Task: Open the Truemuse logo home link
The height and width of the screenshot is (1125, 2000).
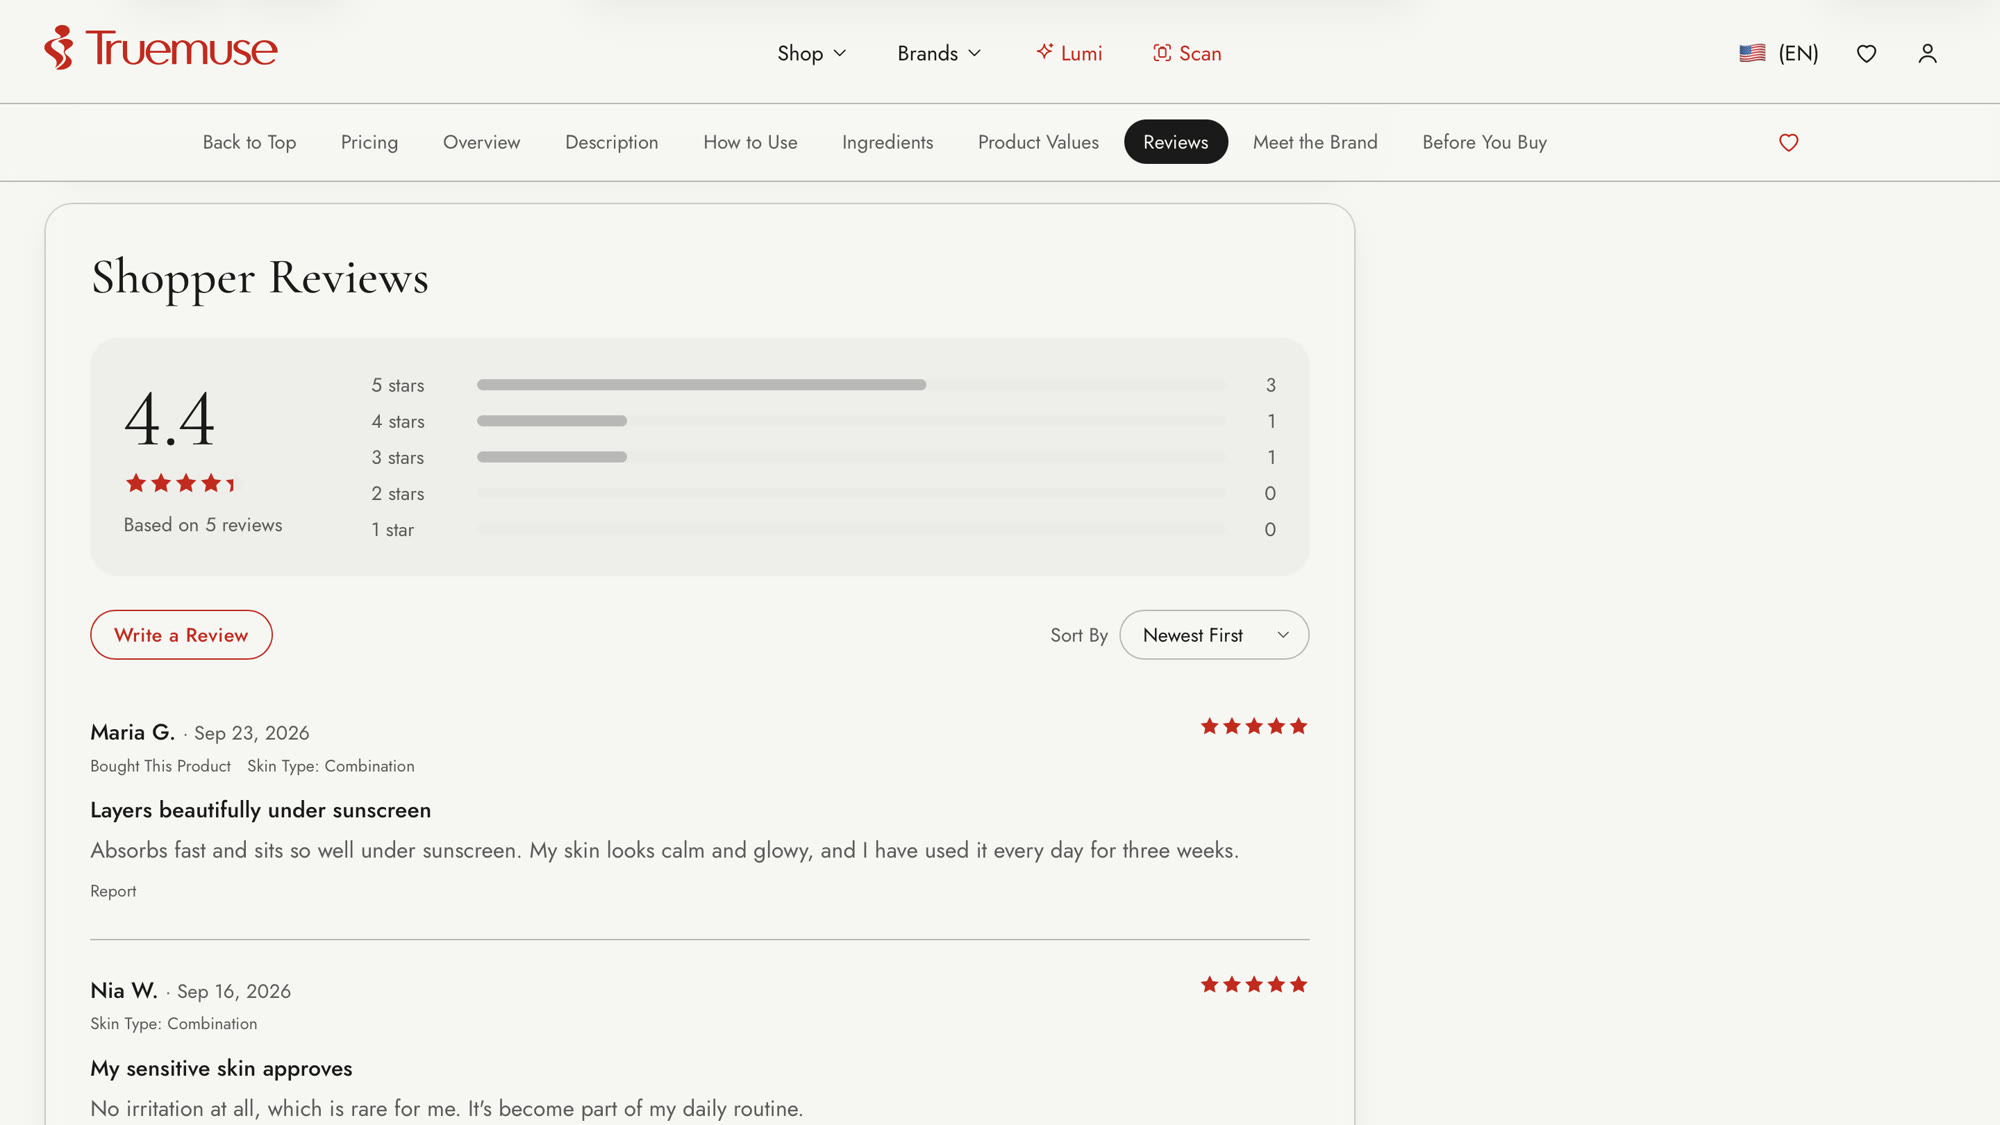Action: coord(161,48)
